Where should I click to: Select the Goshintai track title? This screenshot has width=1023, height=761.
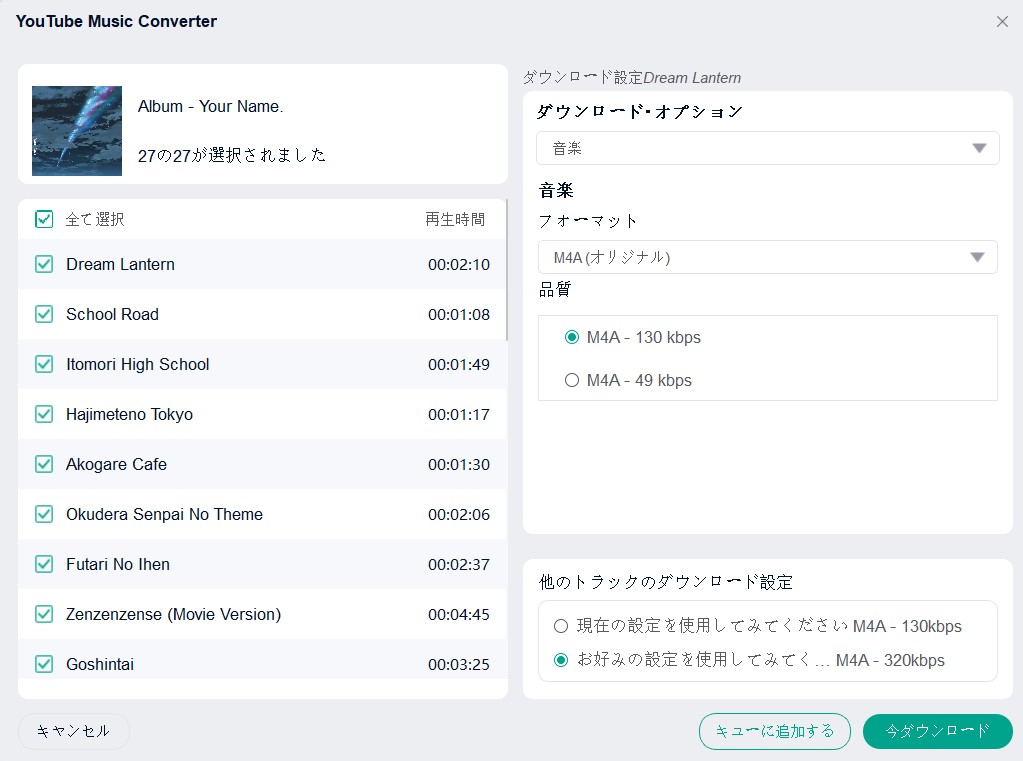point(100,664)
